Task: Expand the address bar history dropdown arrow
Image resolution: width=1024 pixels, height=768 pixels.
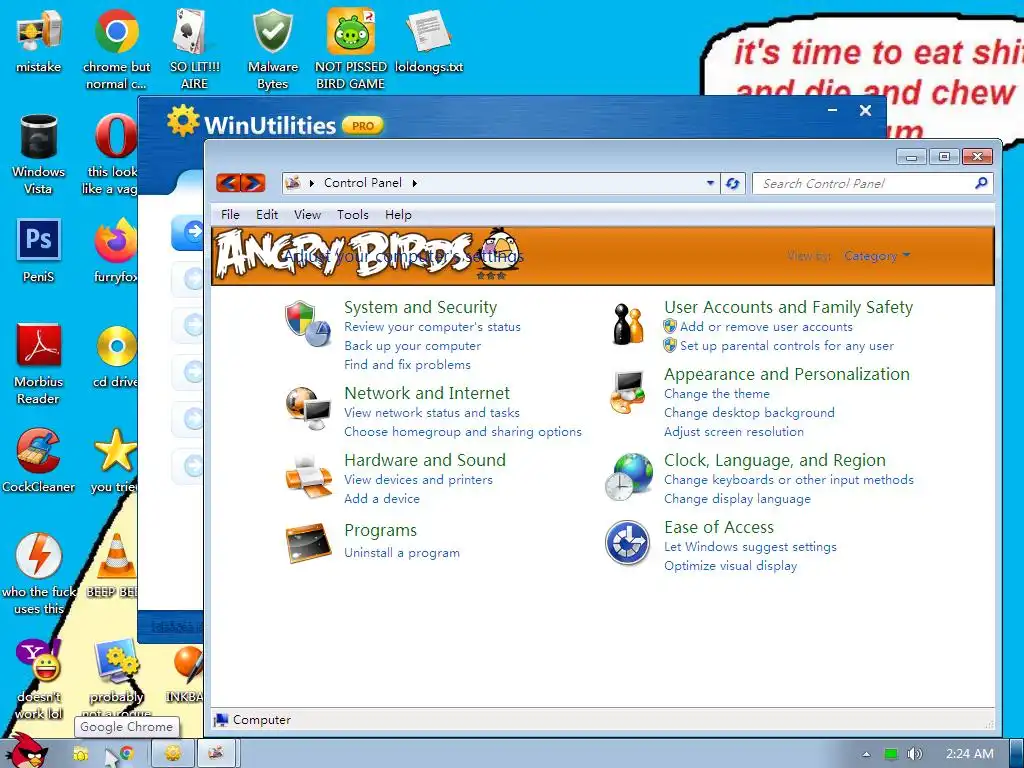Action: 711,184
